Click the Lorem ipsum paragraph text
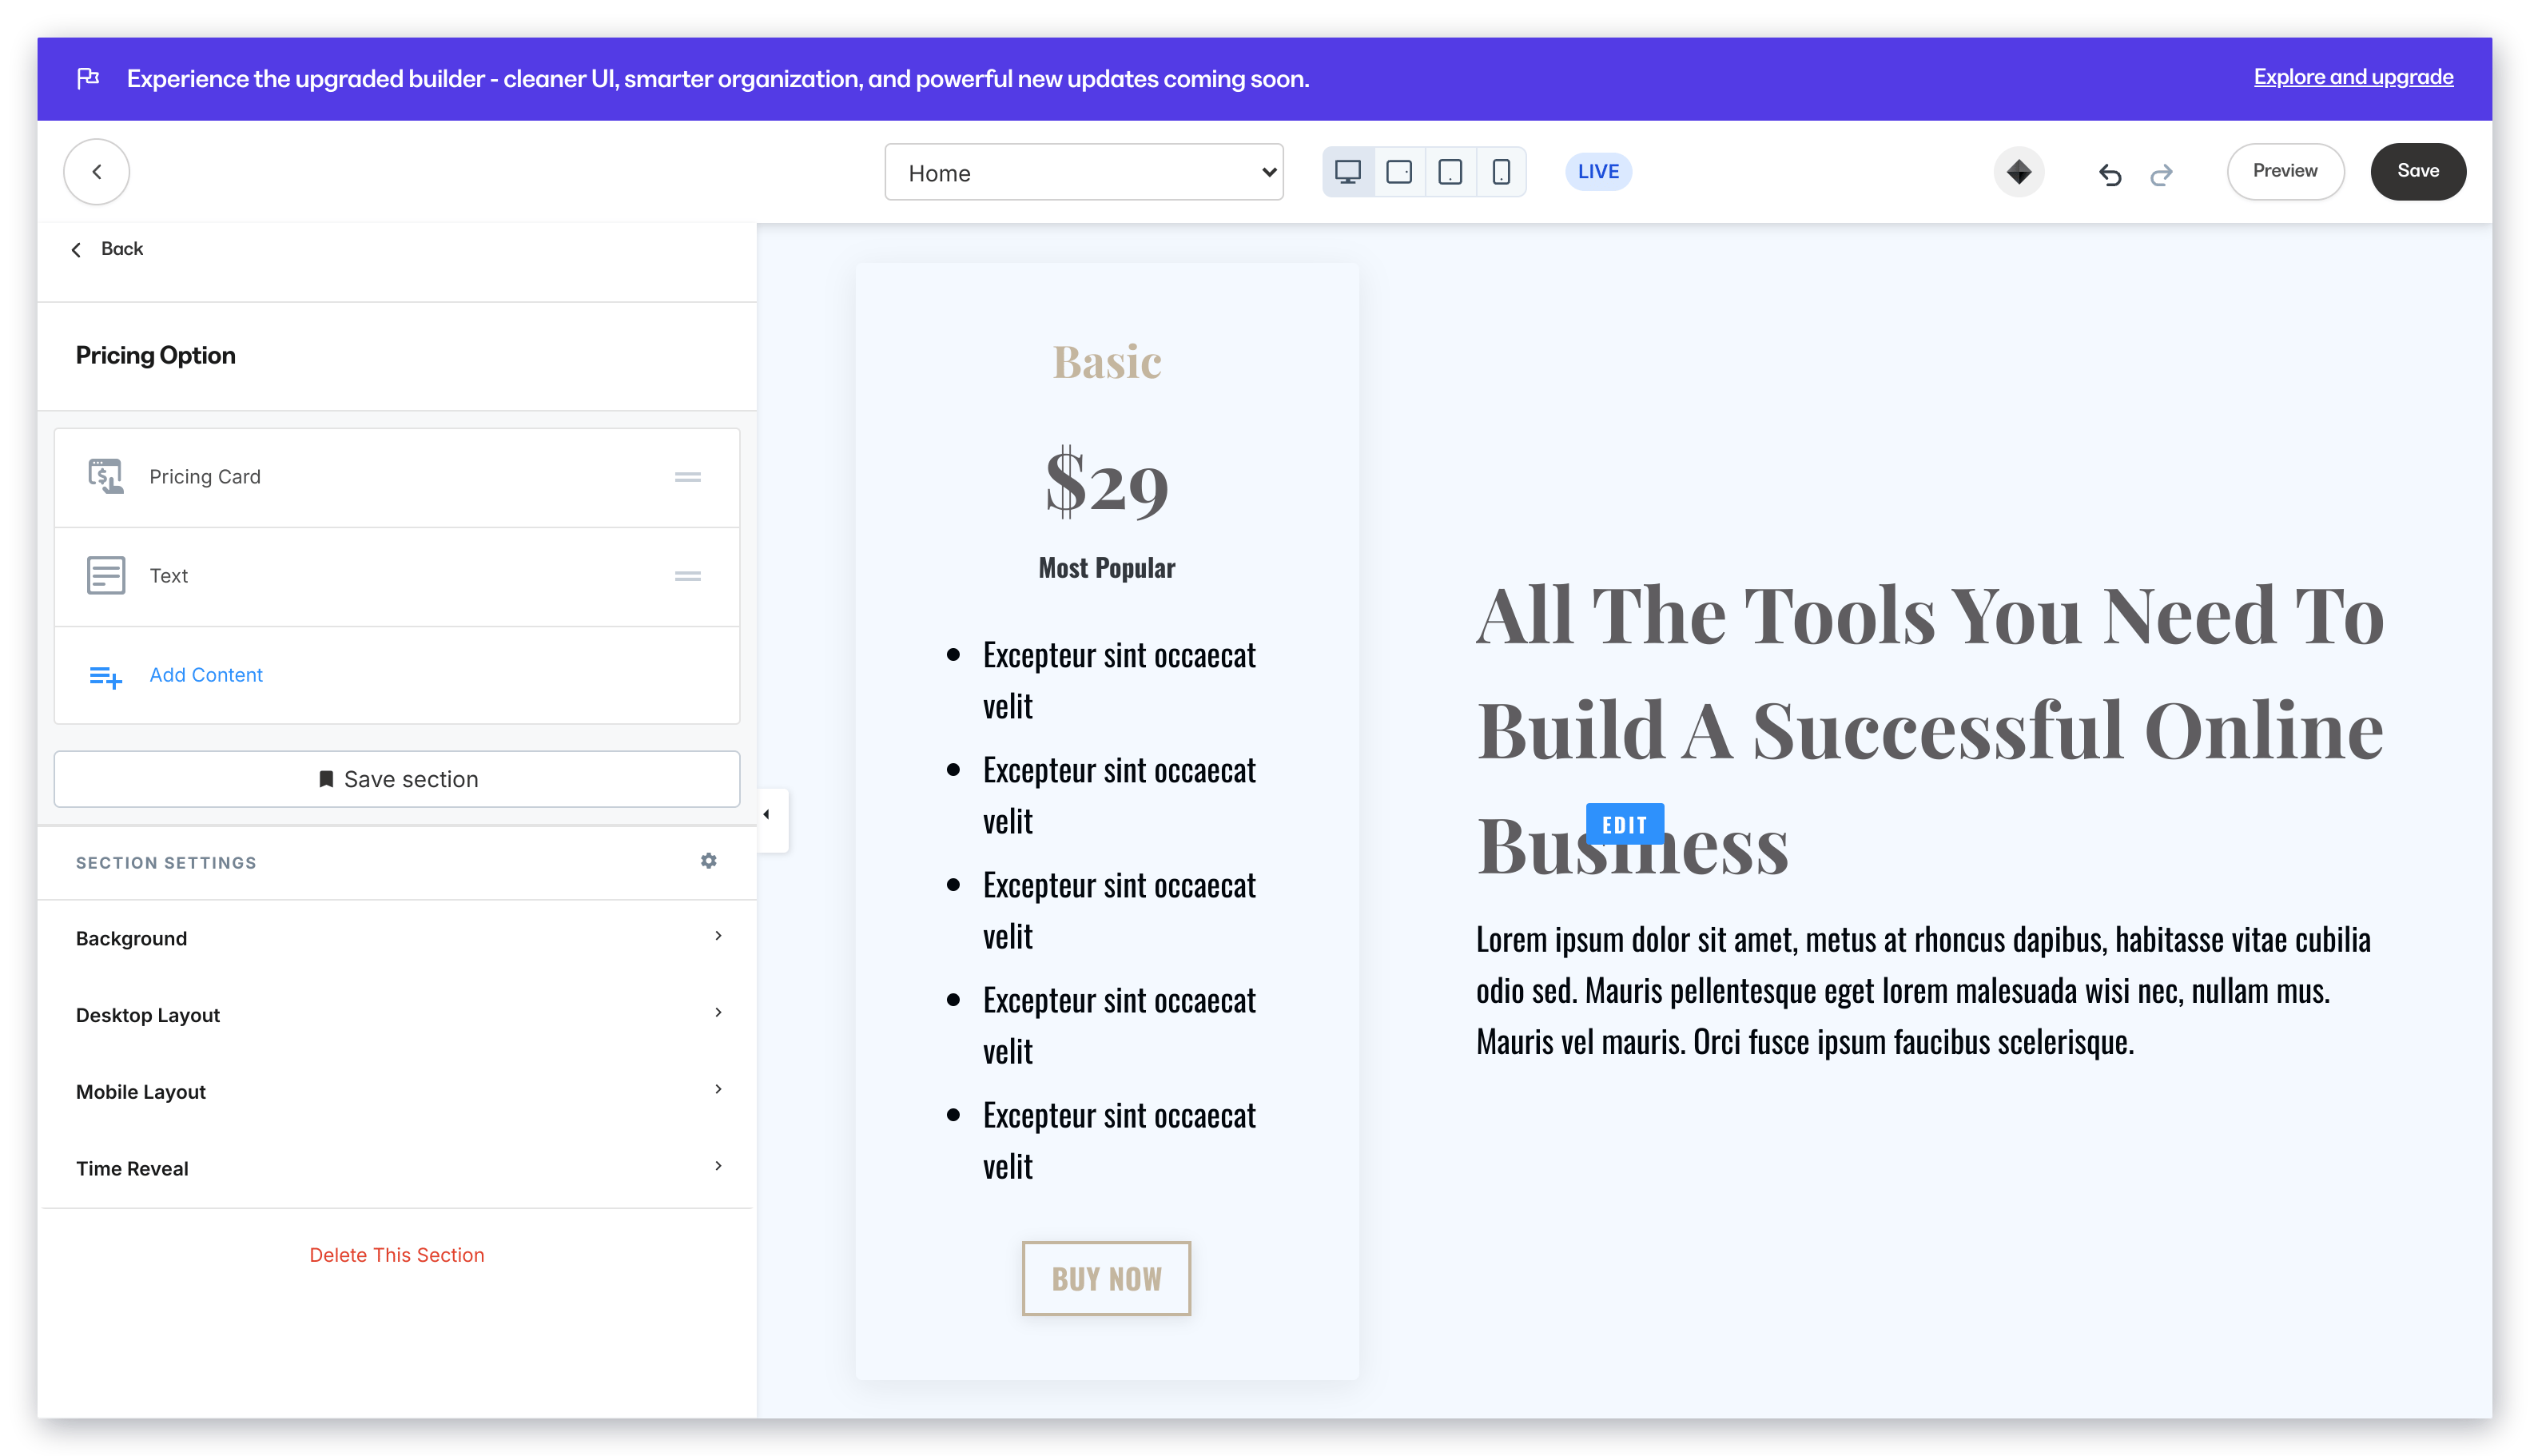Image resolution: width=2530 pixels, height=1456 pixels. pos(1923,990)
